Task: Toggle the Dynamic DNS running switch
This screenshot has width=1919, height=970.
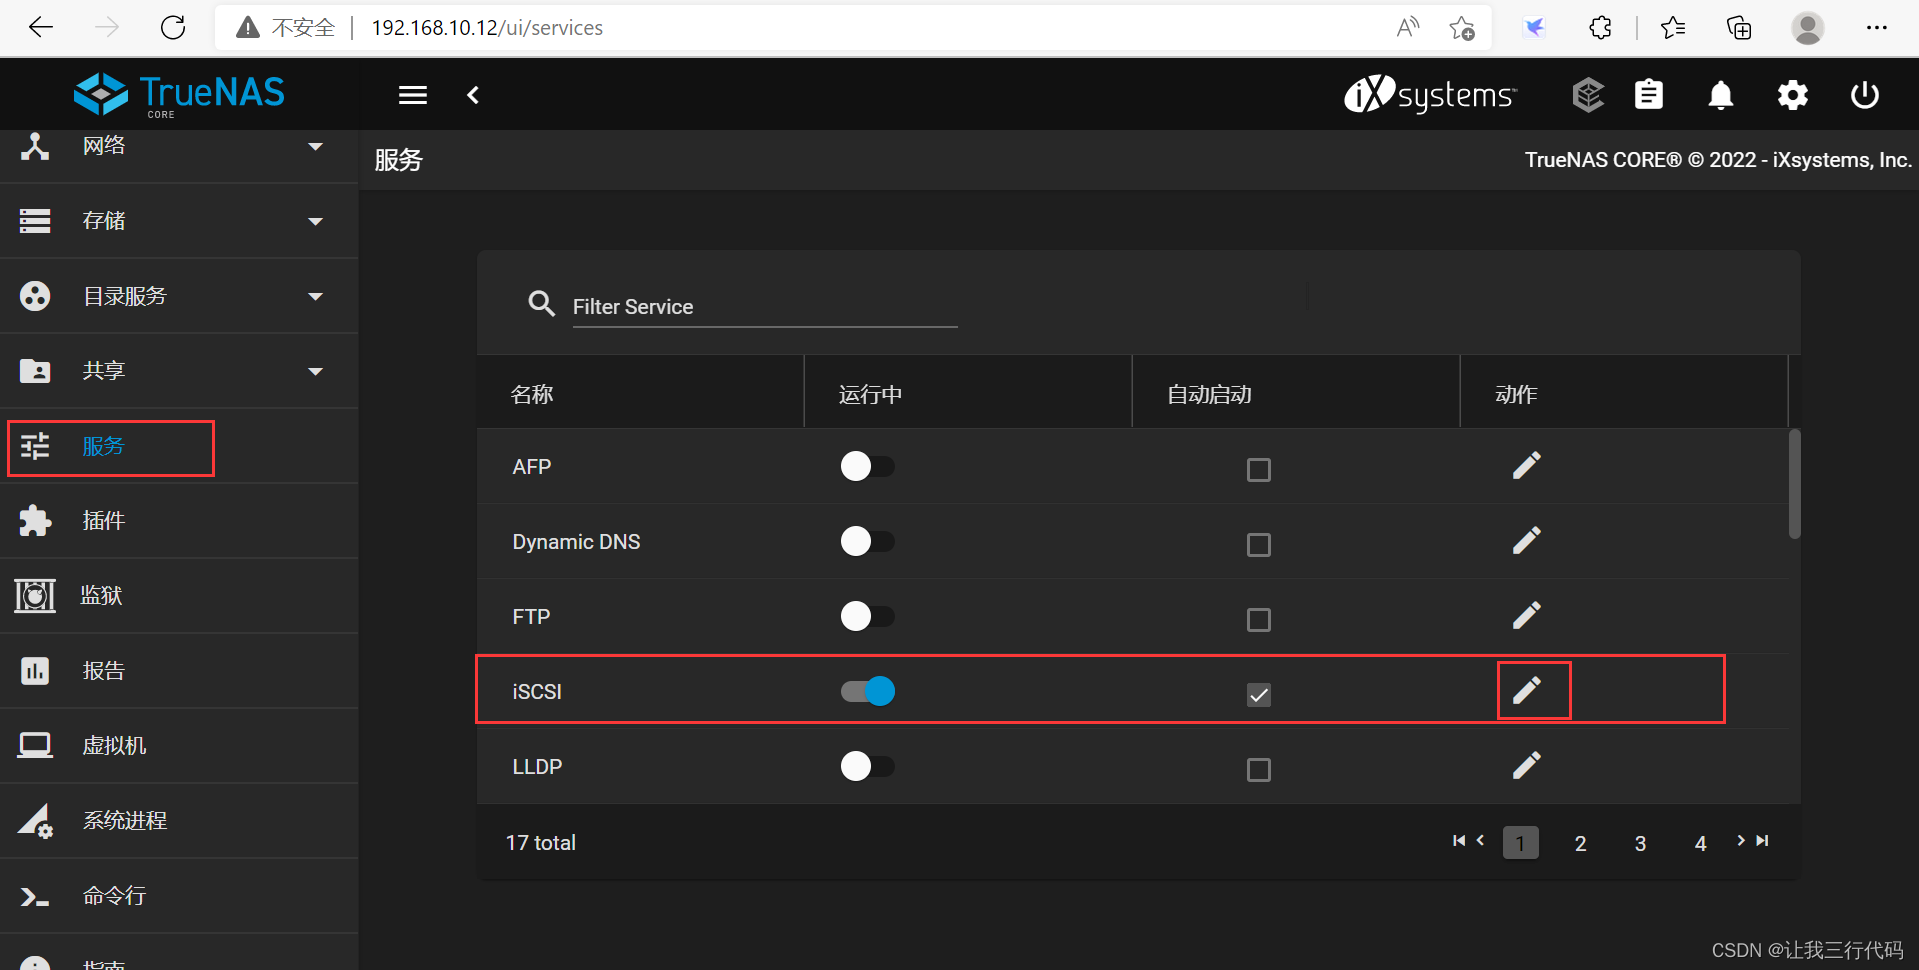Action: coord(867,541)
